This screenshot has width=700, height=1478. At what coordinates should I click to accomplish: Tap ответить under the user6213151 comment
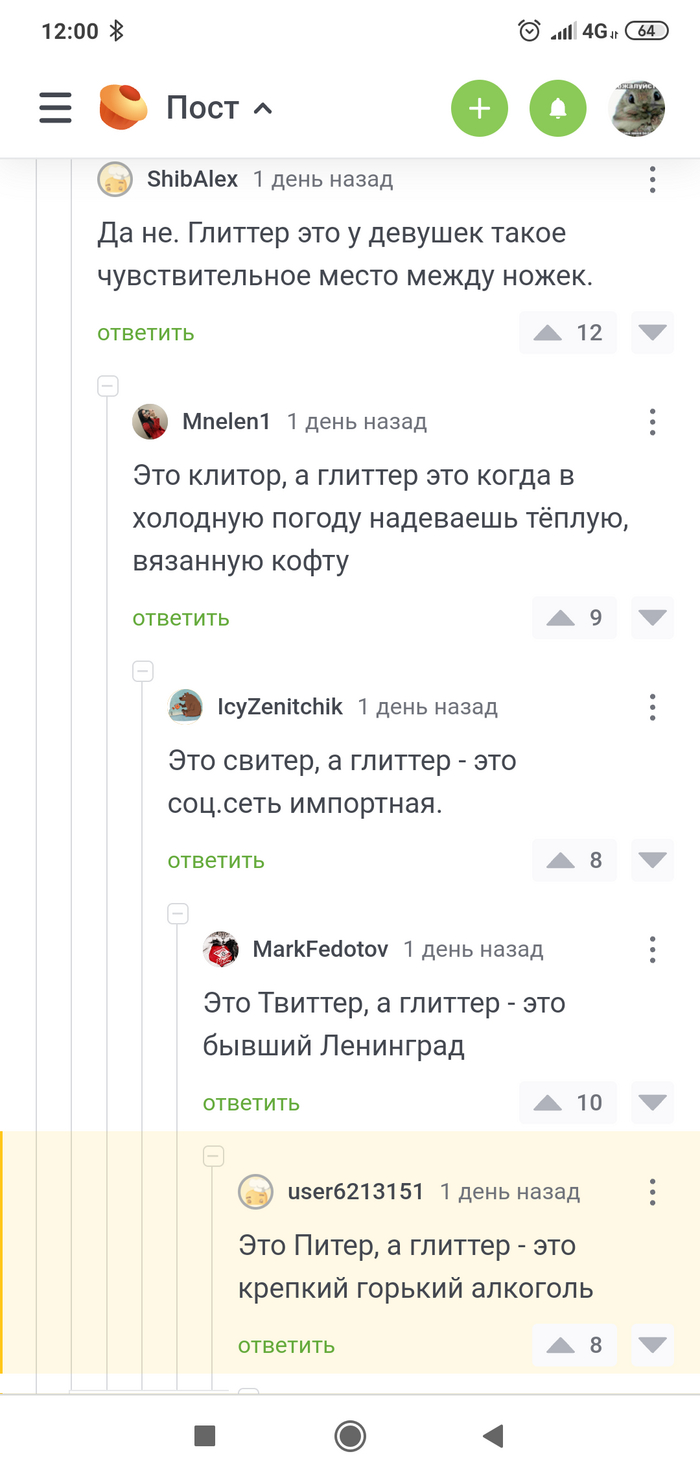click(286, 1345)
